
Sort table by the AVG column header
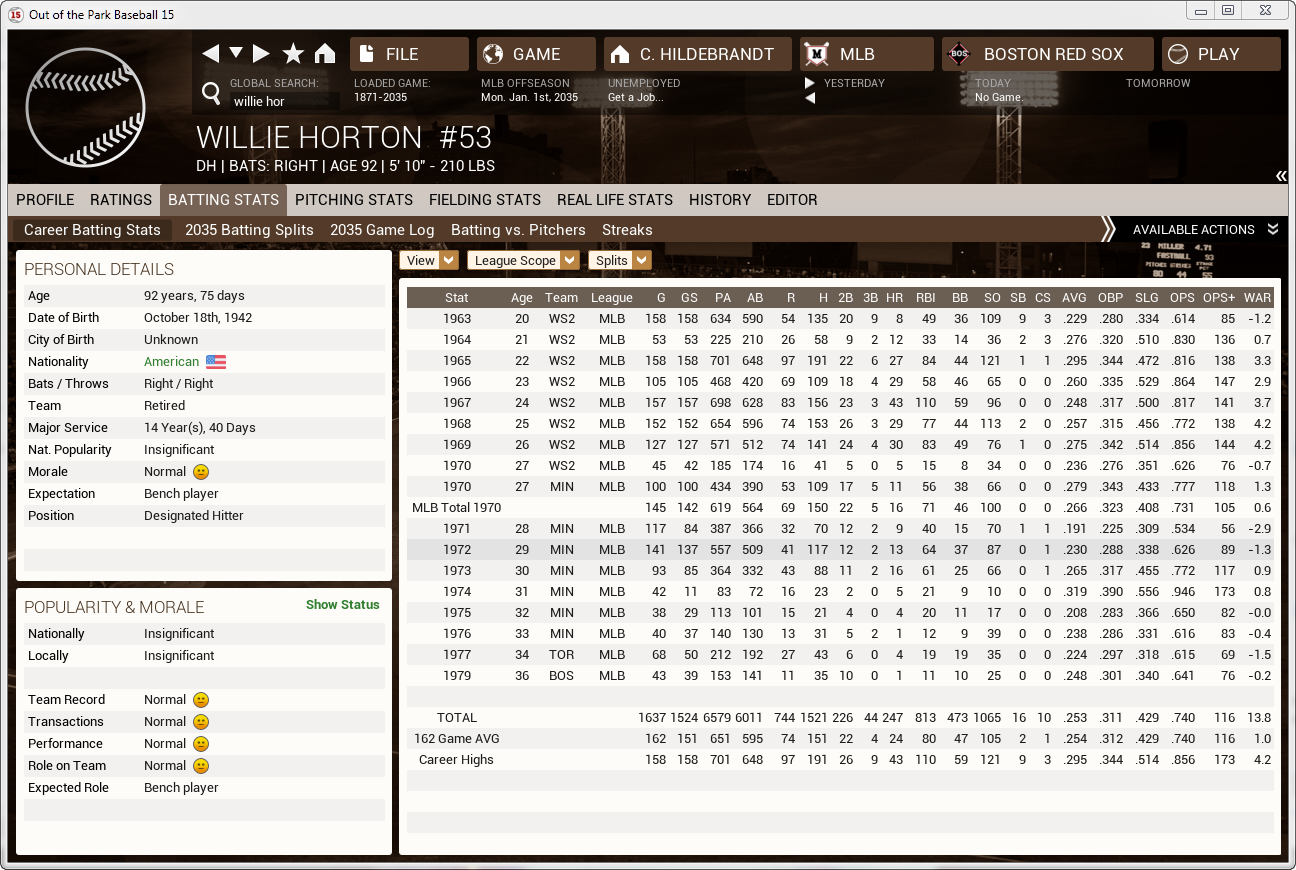[1074, 298]
